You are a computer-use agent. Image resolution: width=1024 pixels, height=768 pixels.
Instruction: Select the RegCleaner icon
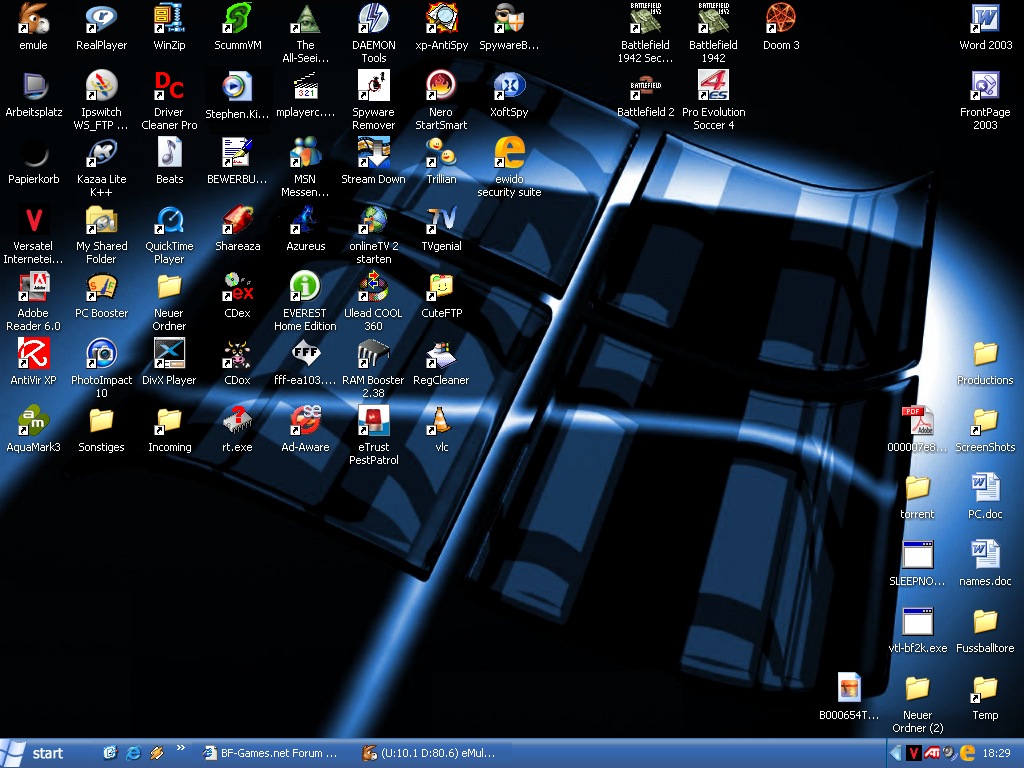[x=441, y=361]
